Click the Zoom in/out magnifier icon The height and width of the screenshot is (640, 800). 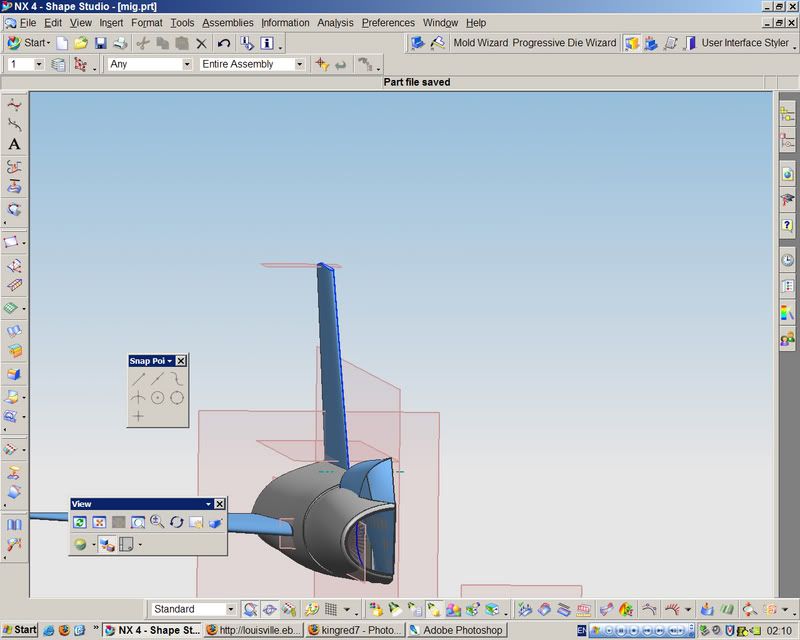157,522
